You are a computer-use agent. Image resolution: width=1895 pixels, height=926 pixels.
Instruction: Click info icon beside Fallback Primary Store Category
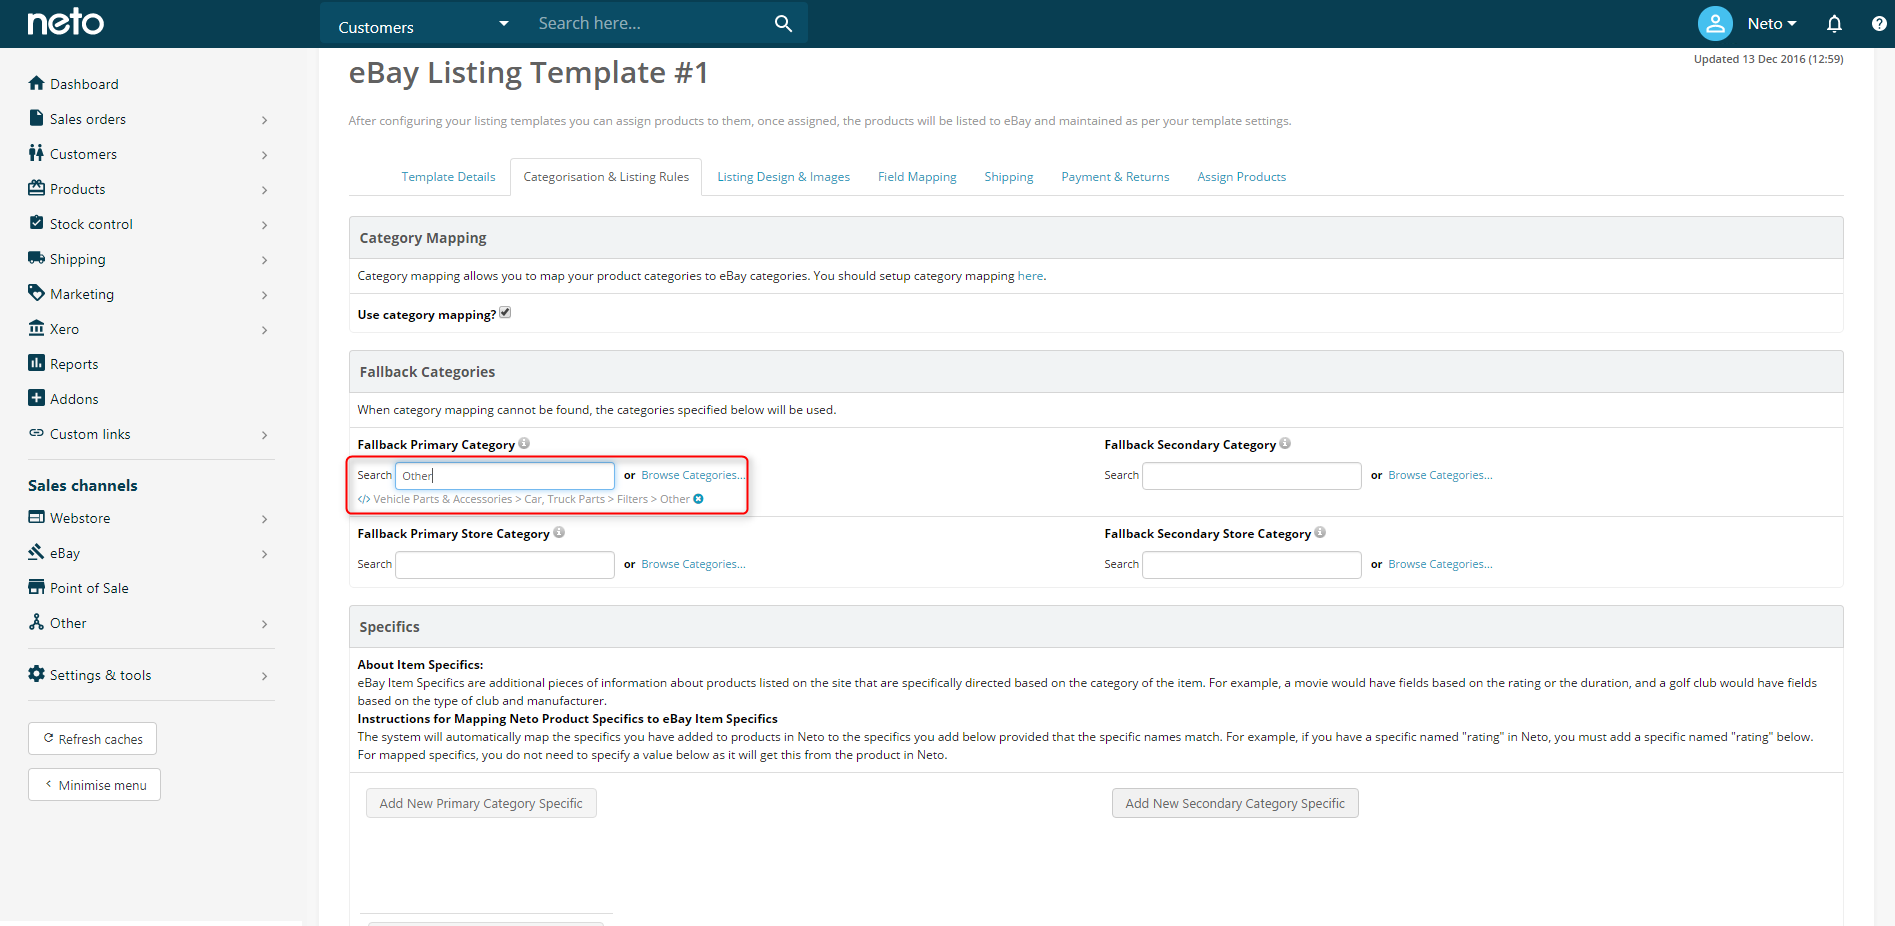(x=559, y=532)
